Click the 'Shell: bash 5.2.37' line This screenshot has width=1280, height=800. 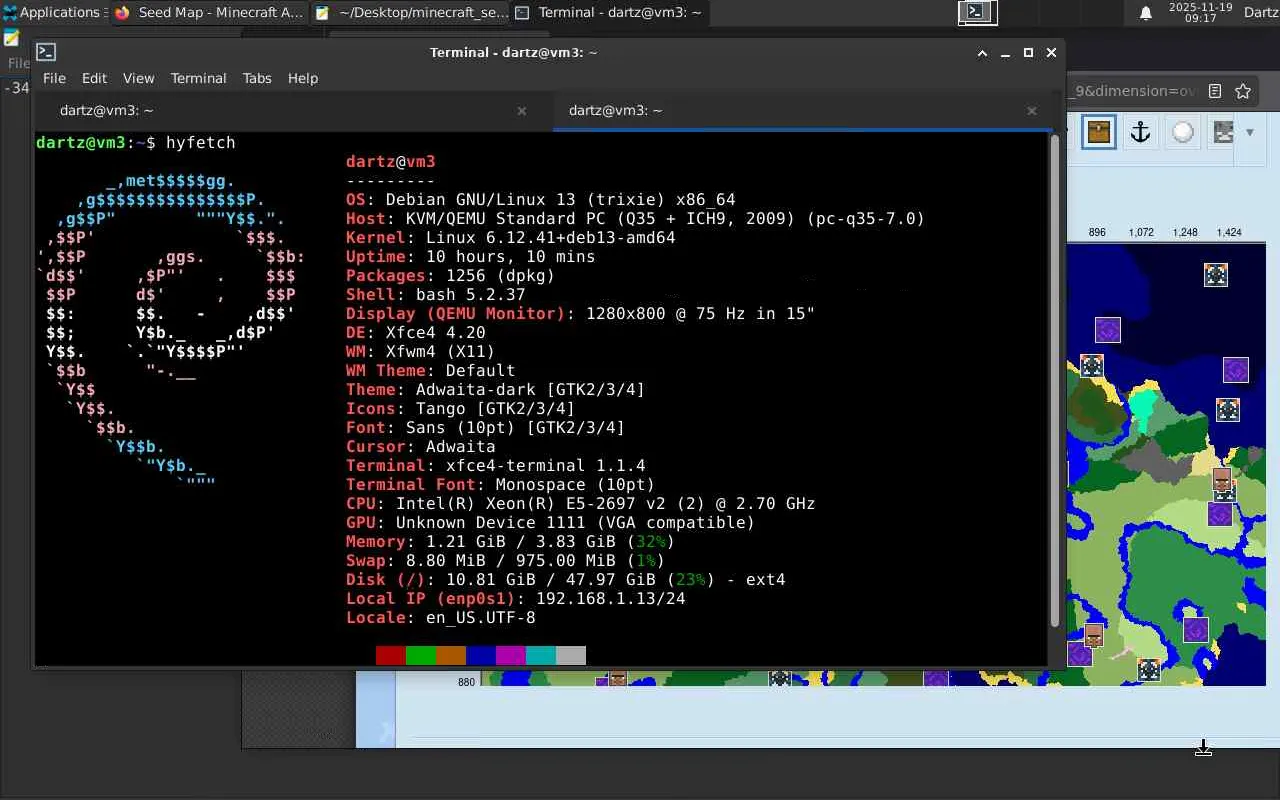(x=435, y=295)
